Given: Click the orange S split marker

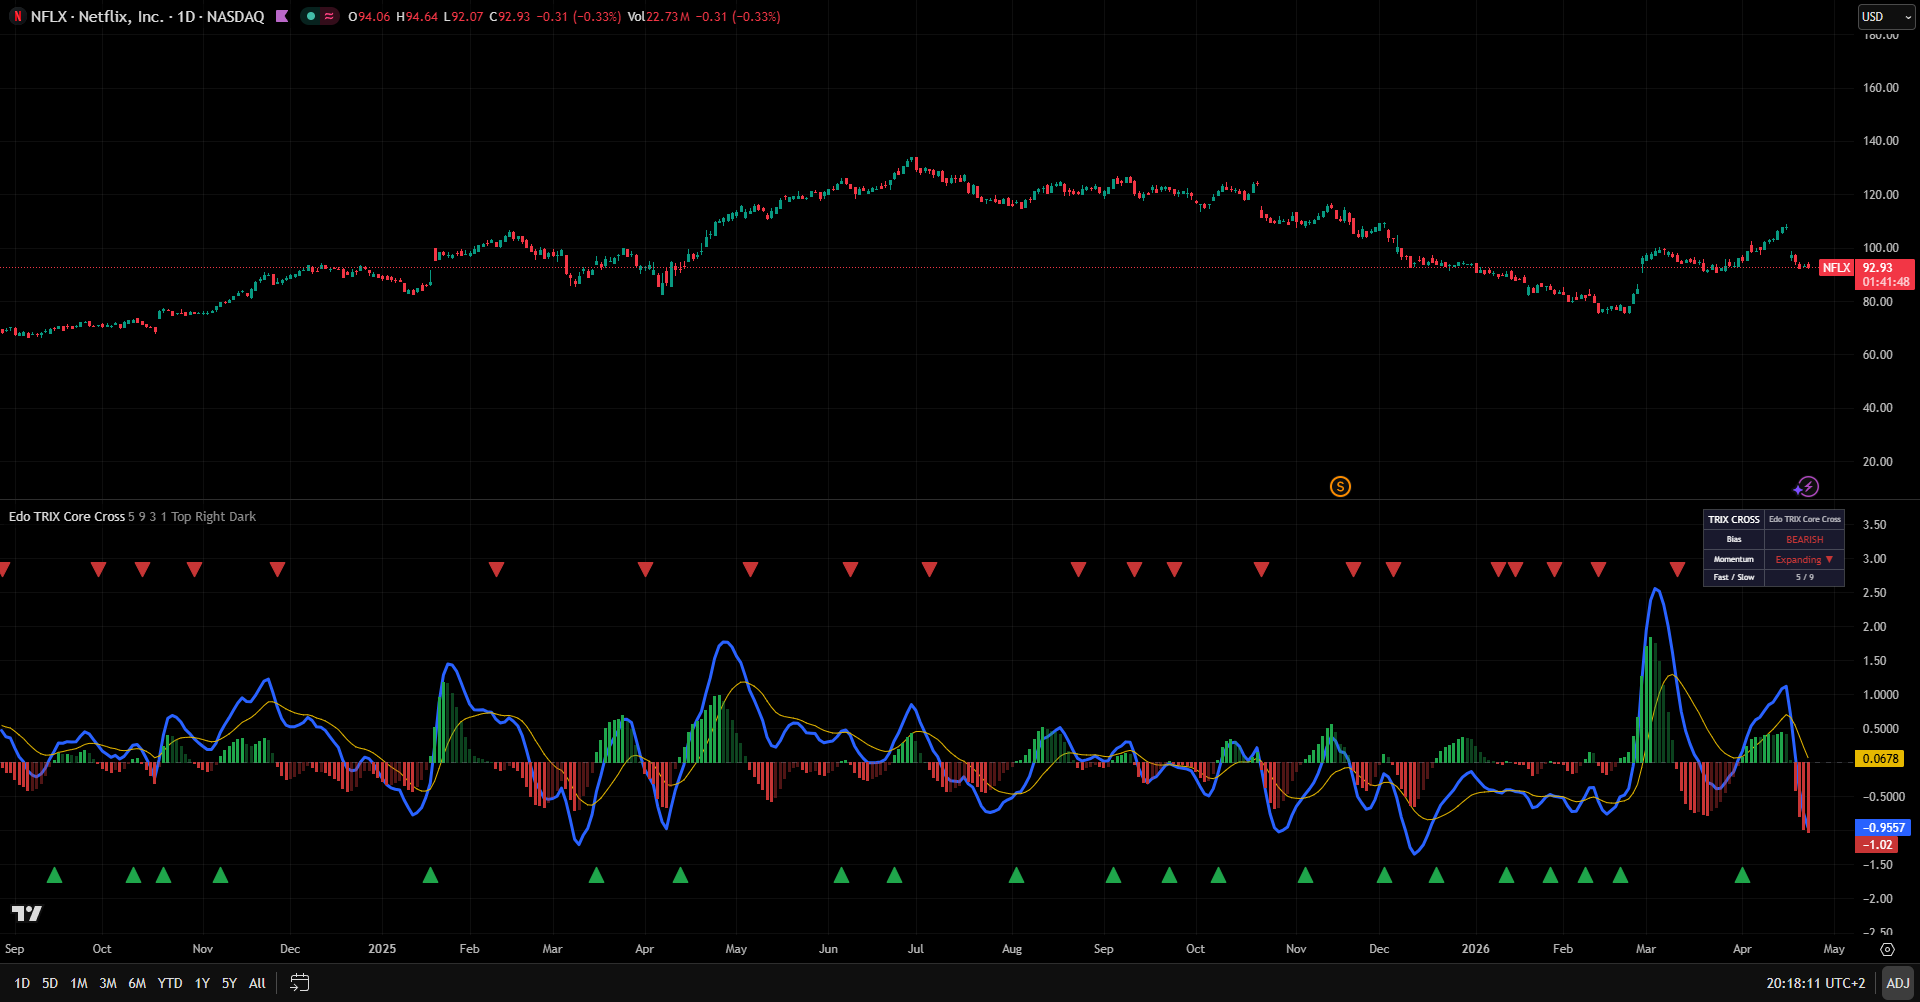Looking at the screenshot, I should 1340,487.
